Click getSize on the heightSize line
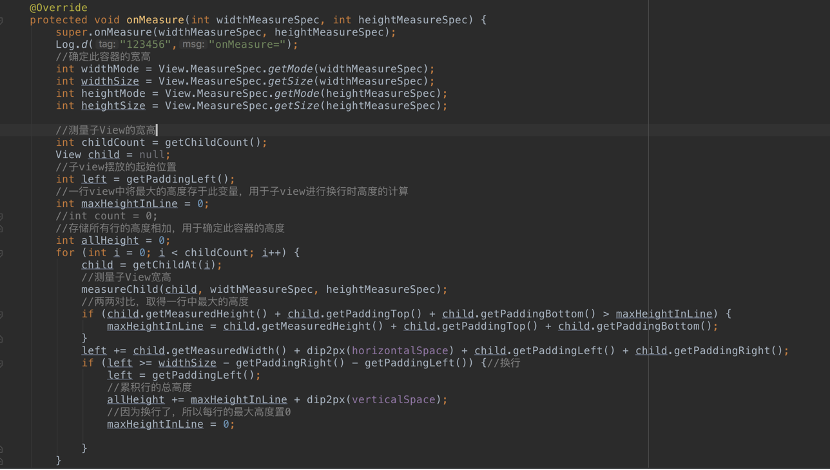The height and width of the screenshot is (470, 830). [x=297, y=105]
